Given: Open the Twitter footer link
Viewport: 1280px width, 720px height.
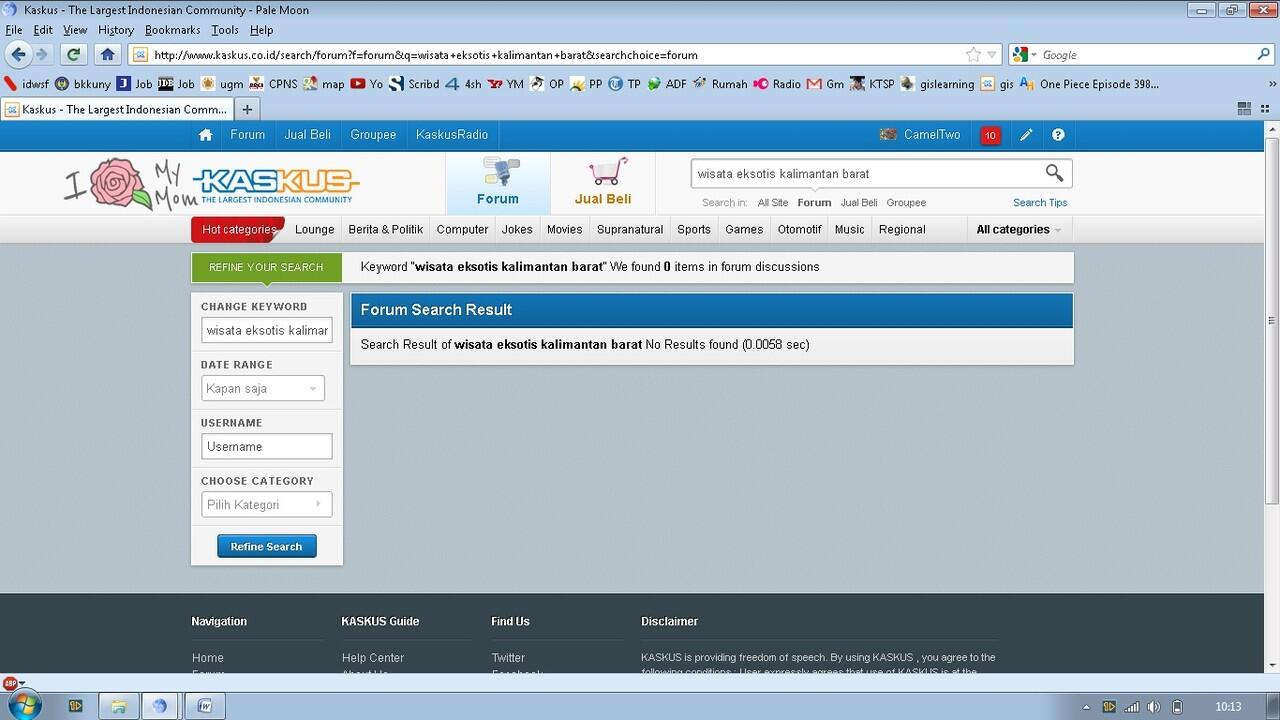Looking at the screenshot, I should 508,658.
